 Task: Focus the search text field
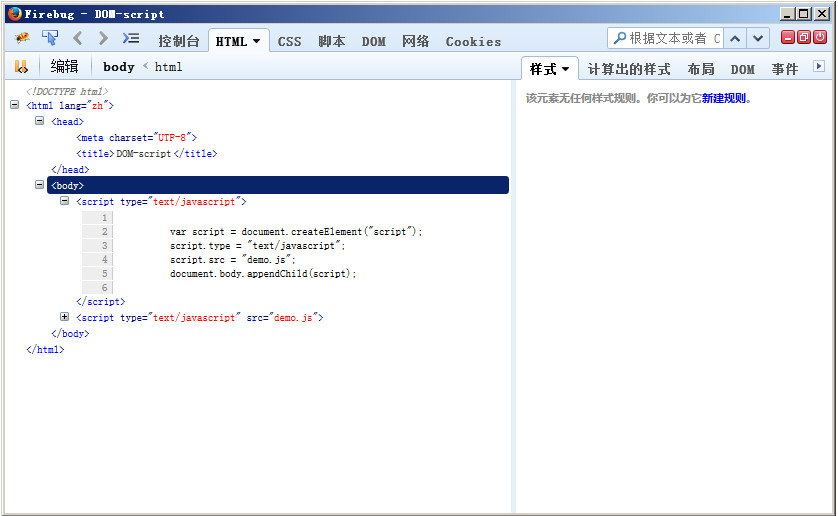point(670,39)
